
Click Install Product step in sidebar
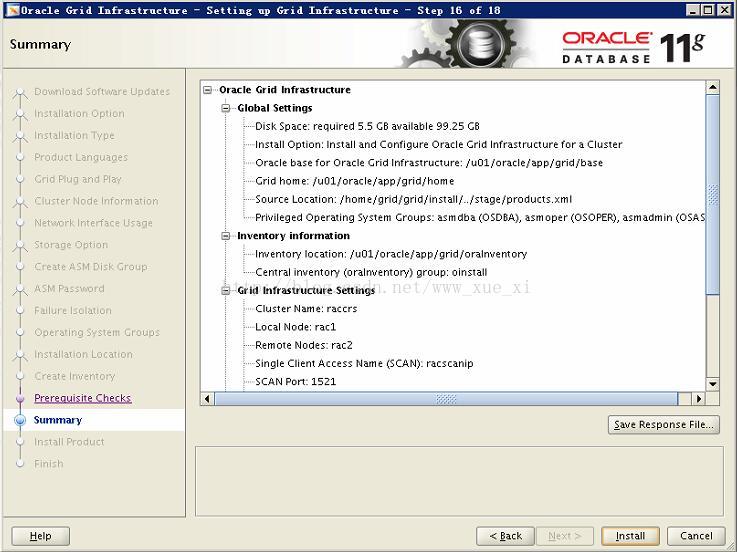tap(69, 442)
